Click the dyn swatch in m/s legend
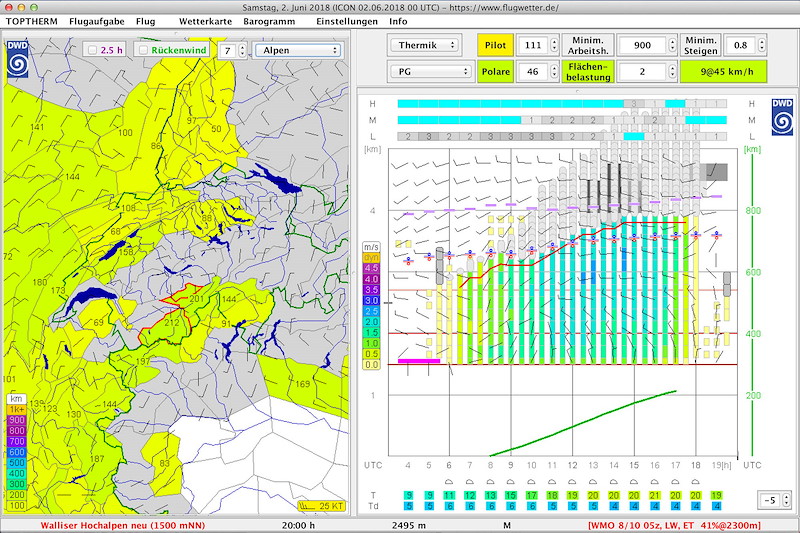Screen dimensions: 800x533 371,258
